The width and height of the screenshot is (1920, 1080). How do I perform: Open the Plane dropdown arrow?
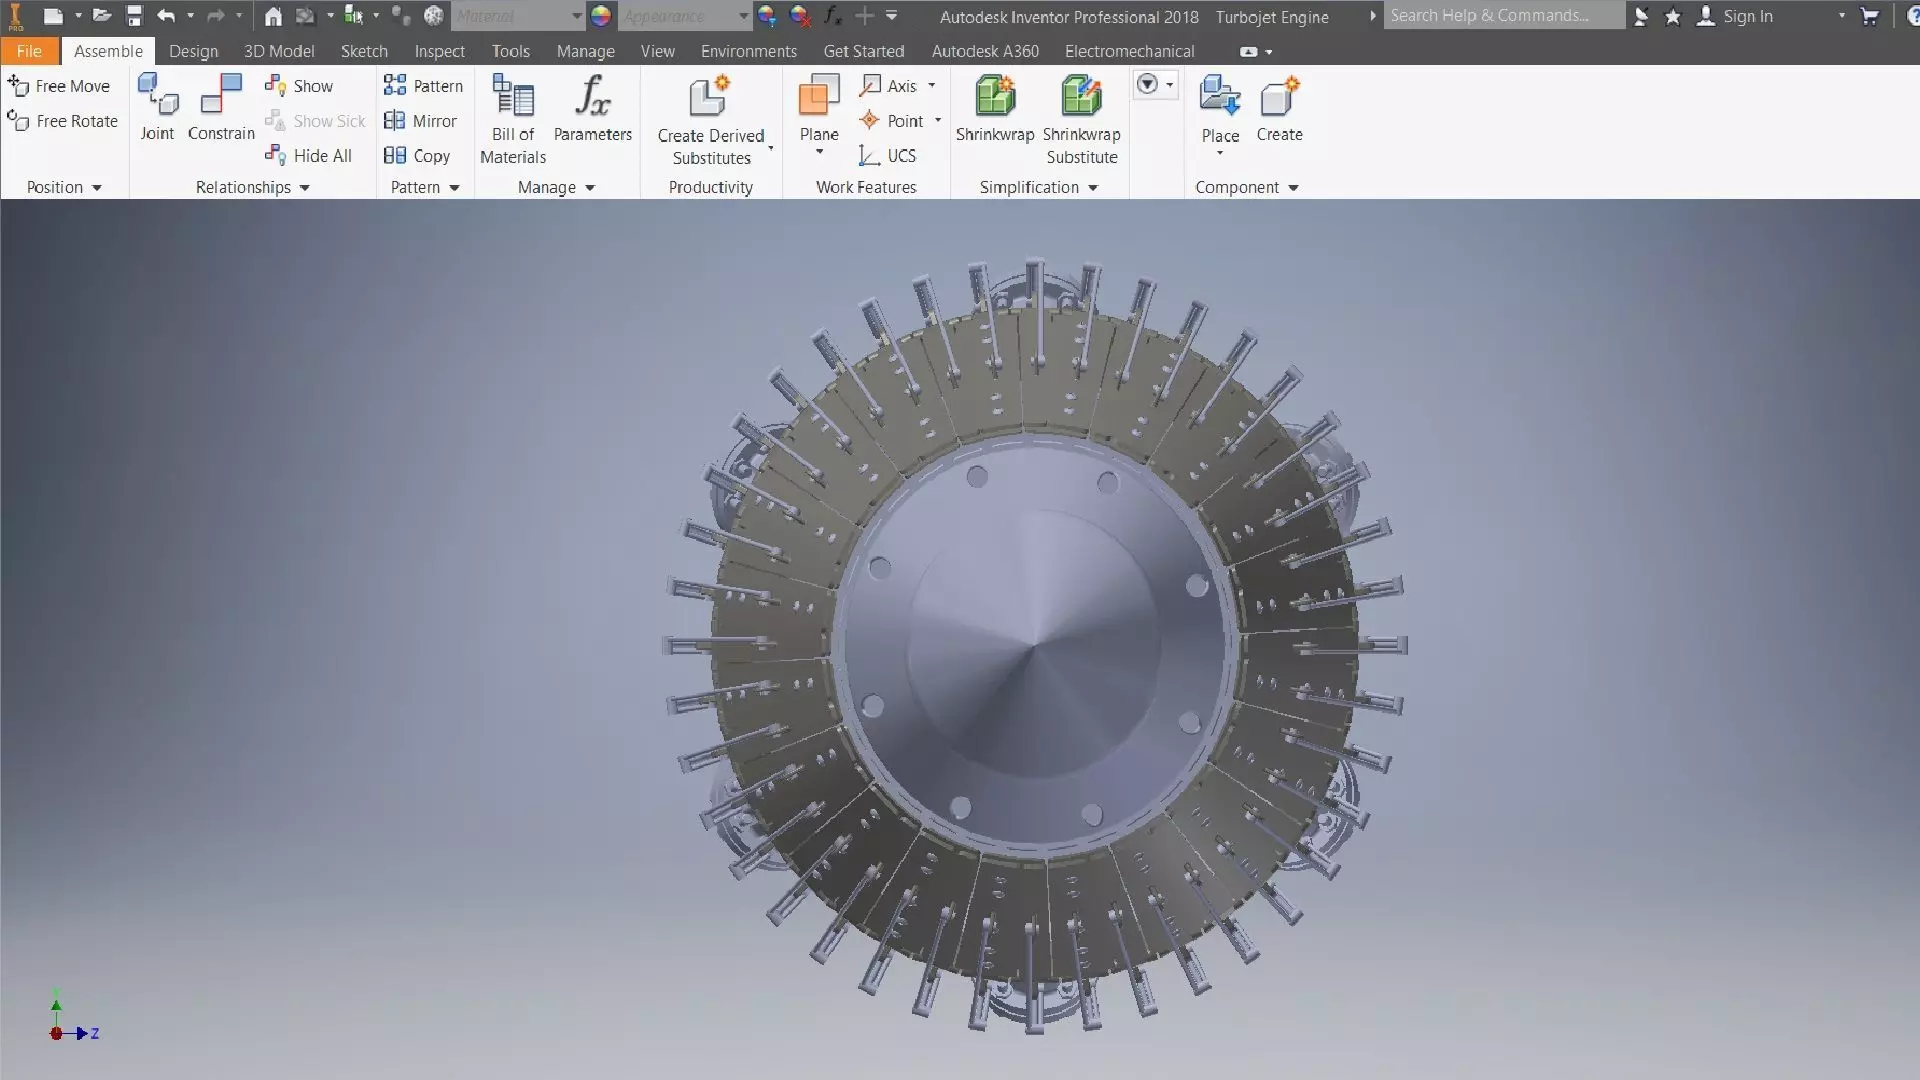click(x=819, y=153)
